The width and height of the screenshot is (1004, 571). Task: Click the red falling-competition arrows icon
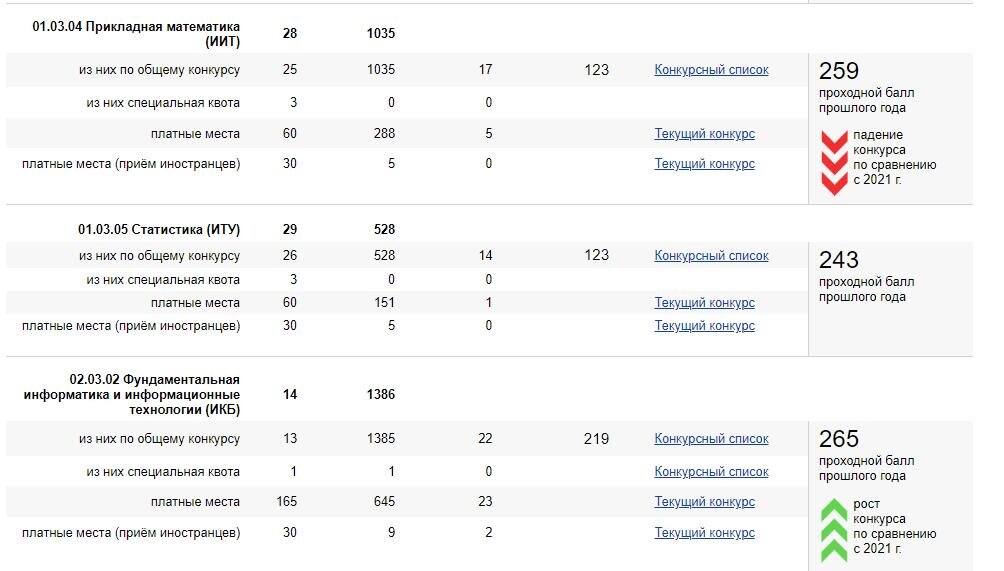(834, 163)
